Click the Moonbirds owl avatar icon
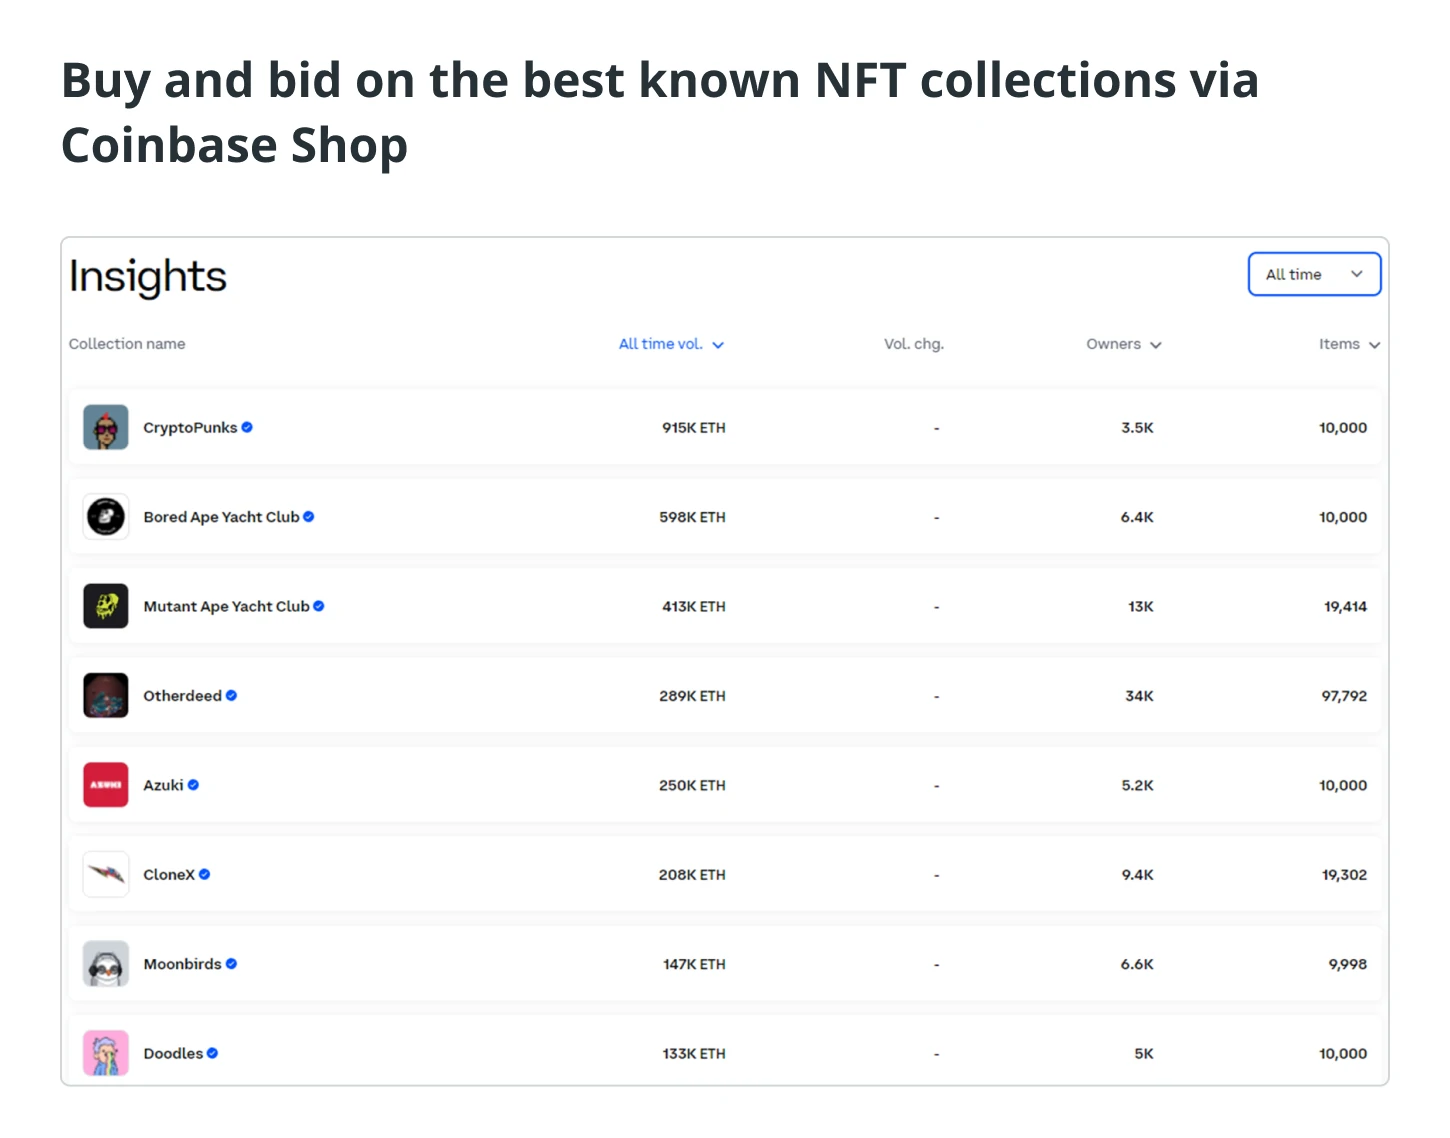Screen dimensions: 1450x1138 coord(106,964)
